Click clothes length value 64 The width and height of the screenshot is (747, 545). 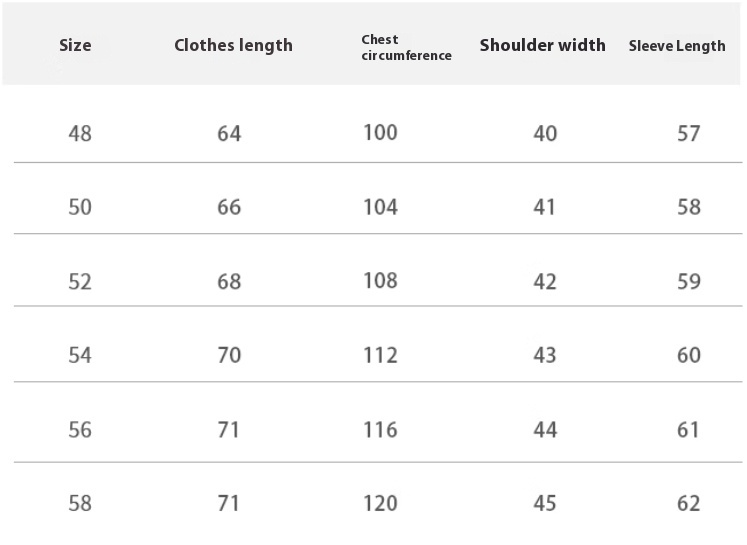229,133
